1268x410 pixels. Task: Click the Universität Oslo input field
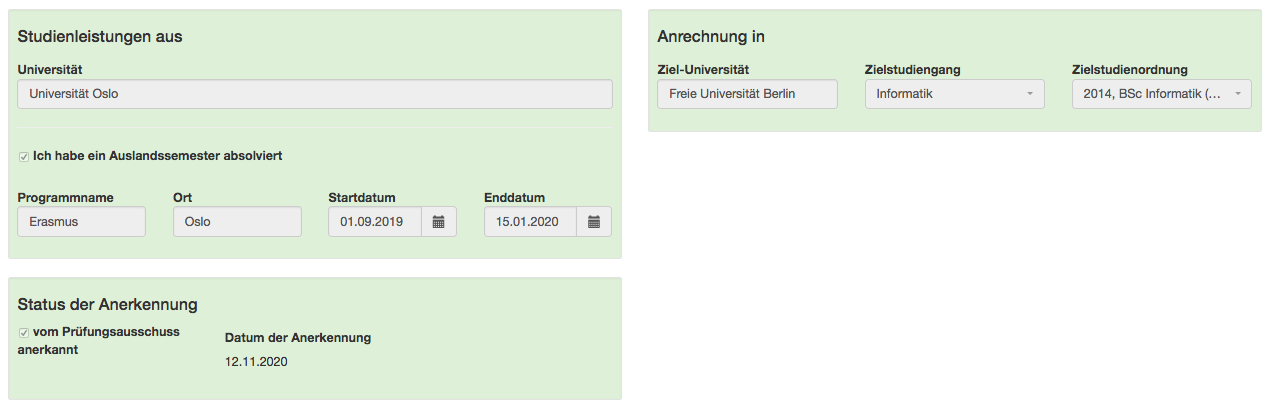point(315,94)
